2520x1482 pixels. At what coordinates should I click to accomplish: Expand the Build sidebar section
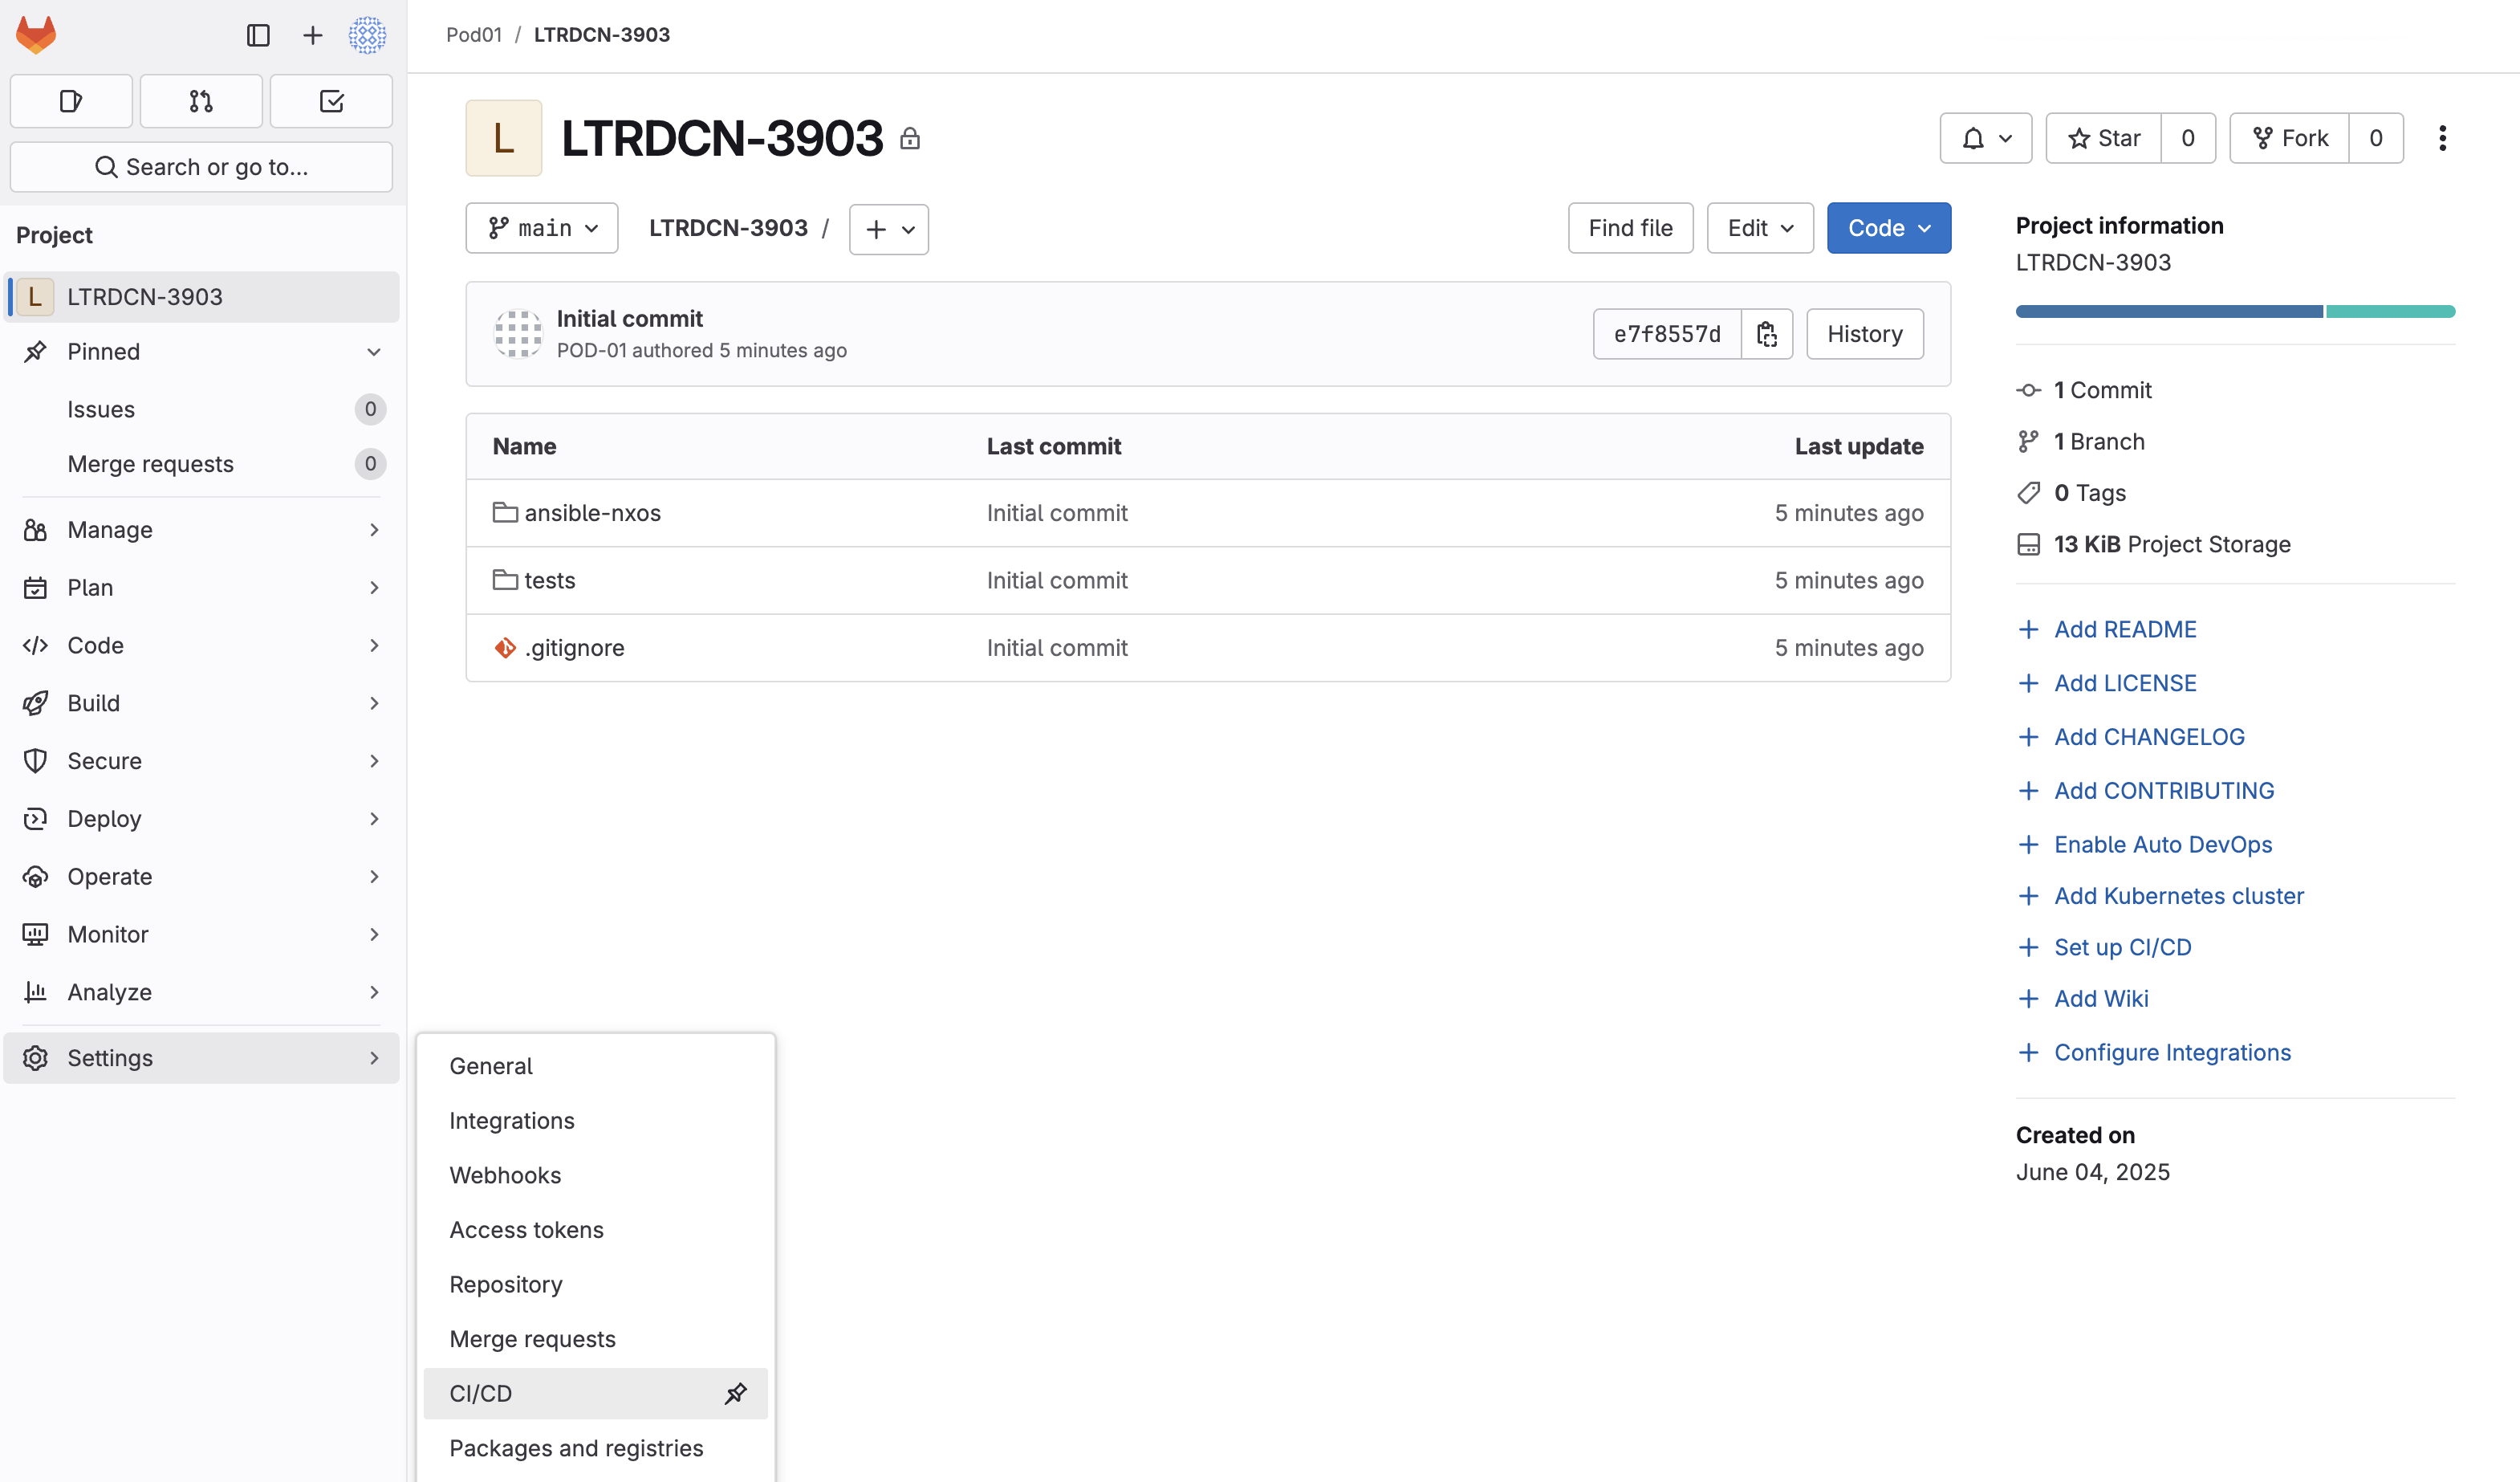tap(201, 704)
